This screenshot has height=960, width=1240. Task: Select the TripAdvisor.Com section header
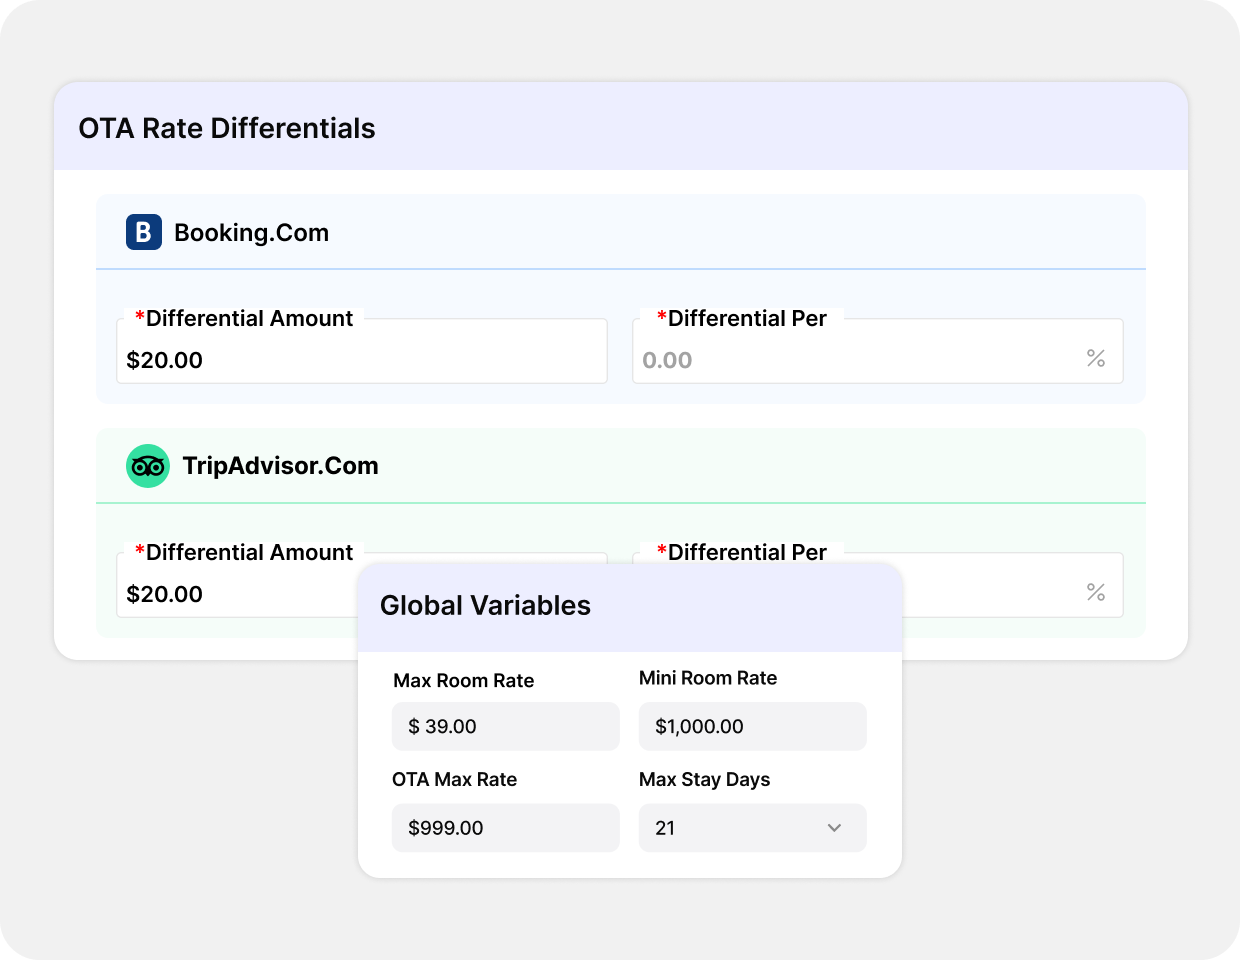point(621,466)
